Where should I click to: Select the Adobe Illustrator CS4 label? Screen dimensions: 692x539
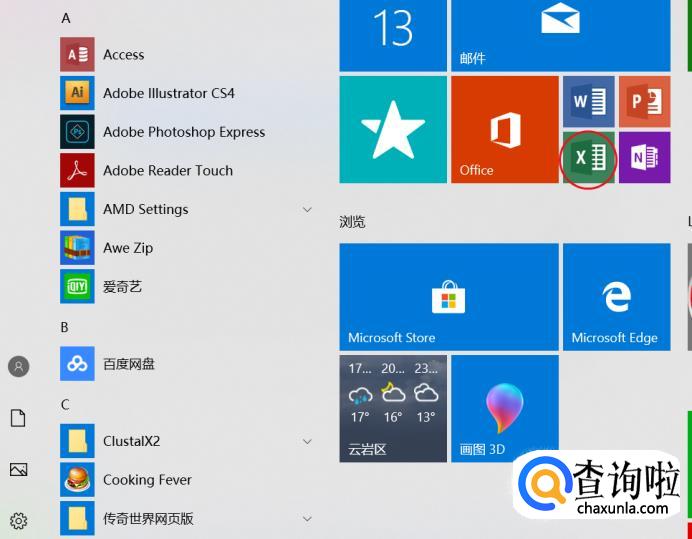coord(169,93)
